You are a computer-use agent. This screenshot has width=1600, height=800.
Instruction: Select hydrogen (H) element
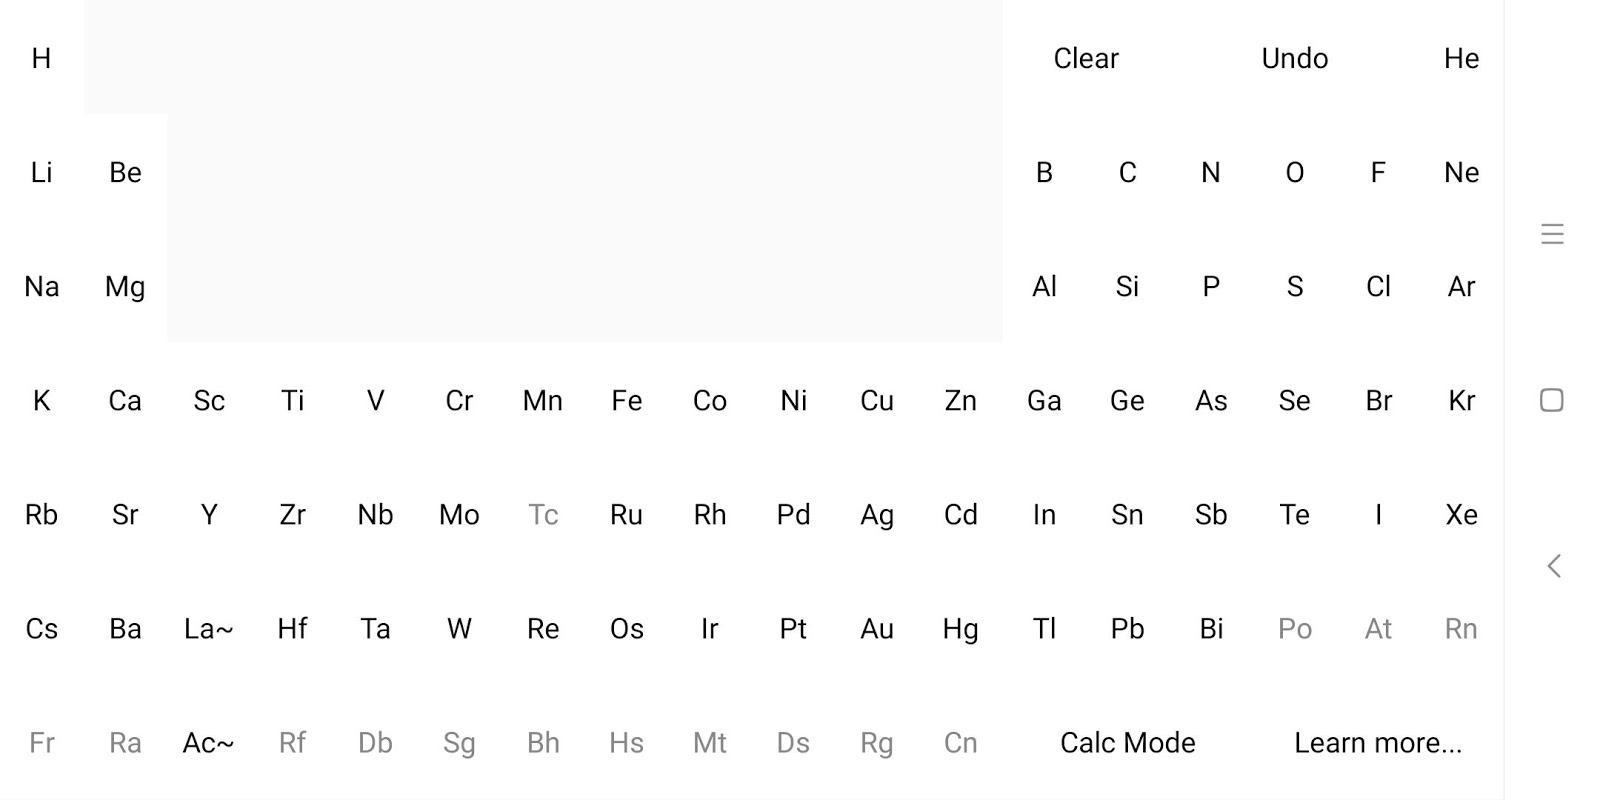tap(41, 59)
